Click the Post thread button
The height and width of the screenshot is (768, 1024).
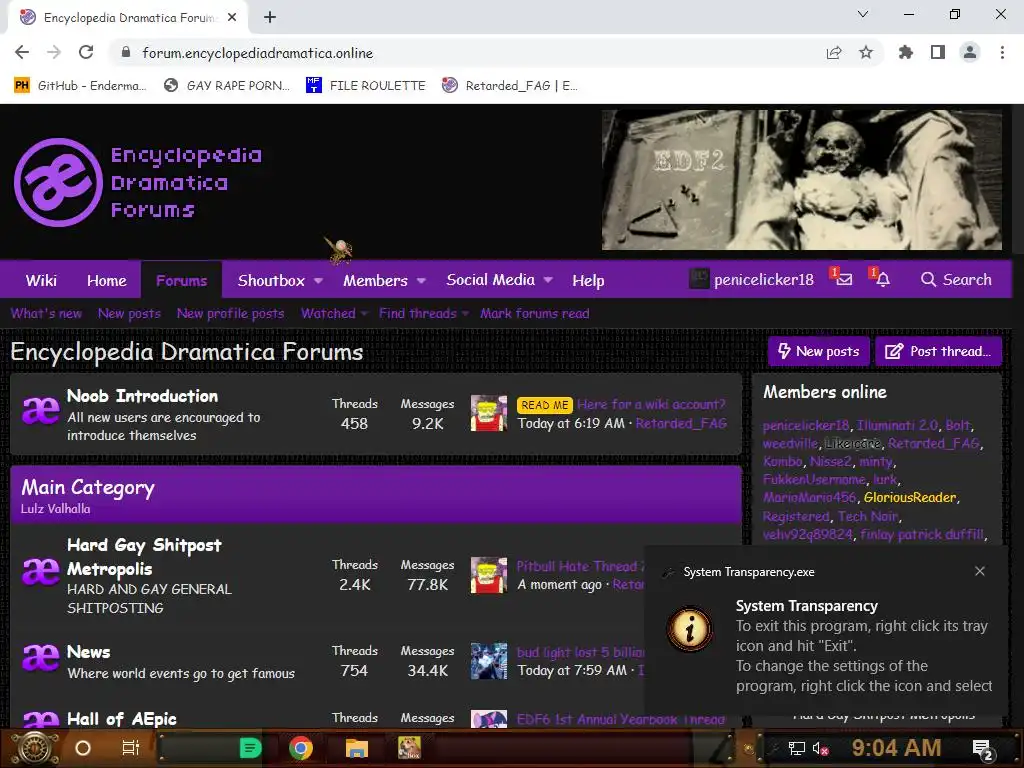click(938, 351)
